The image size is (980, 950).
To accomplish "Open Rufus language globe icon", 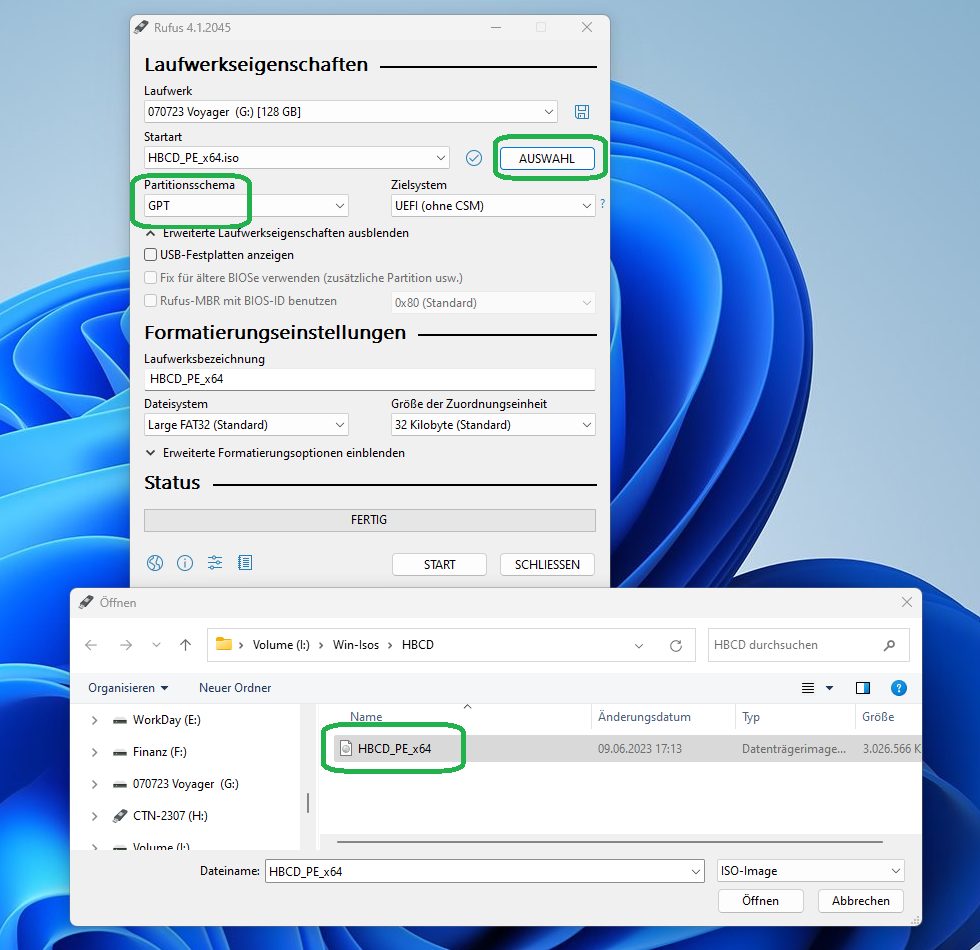I will click(155, 563).
